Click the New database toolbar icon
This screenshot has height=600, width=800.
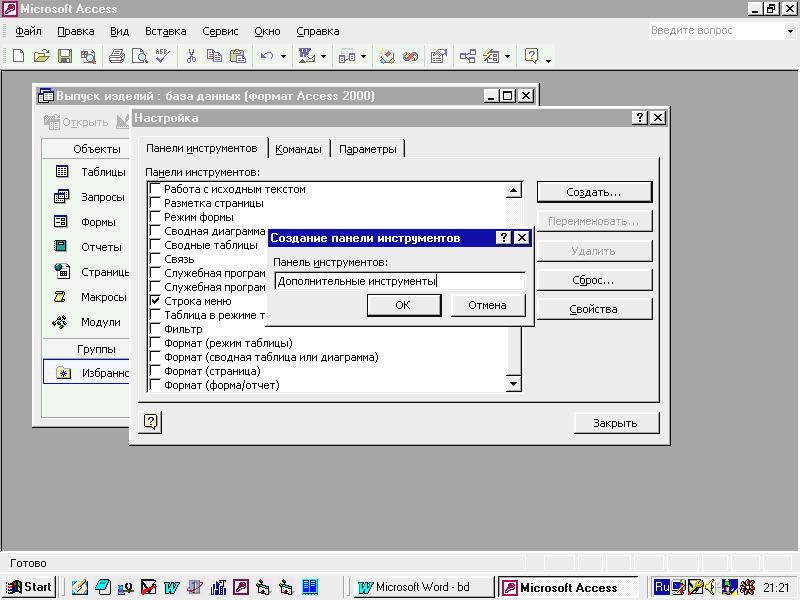click(18, 56)
